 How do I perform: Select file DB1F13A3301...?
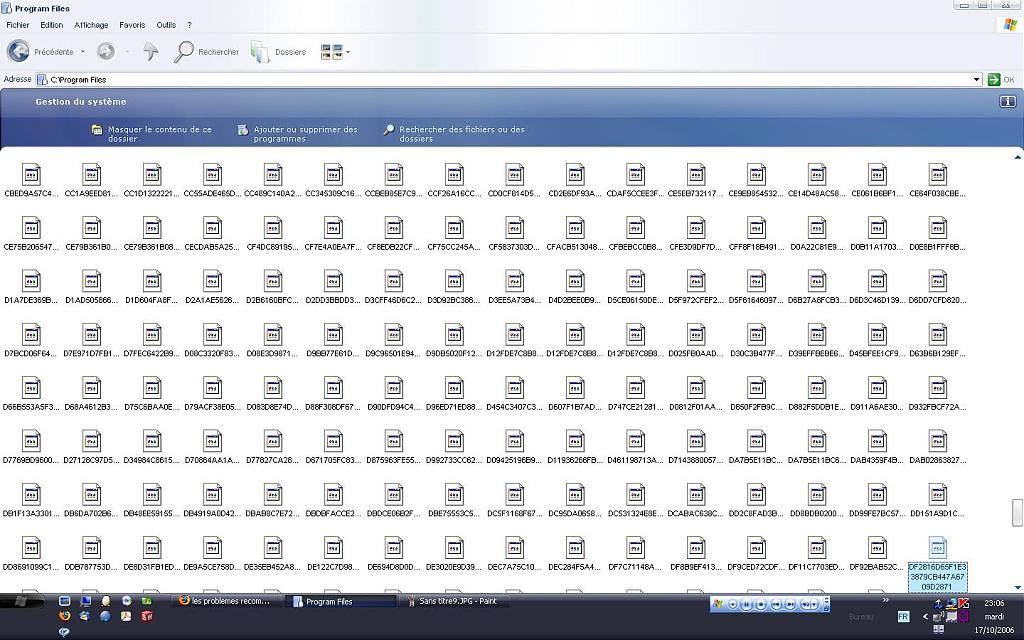(x=31, y=502)
